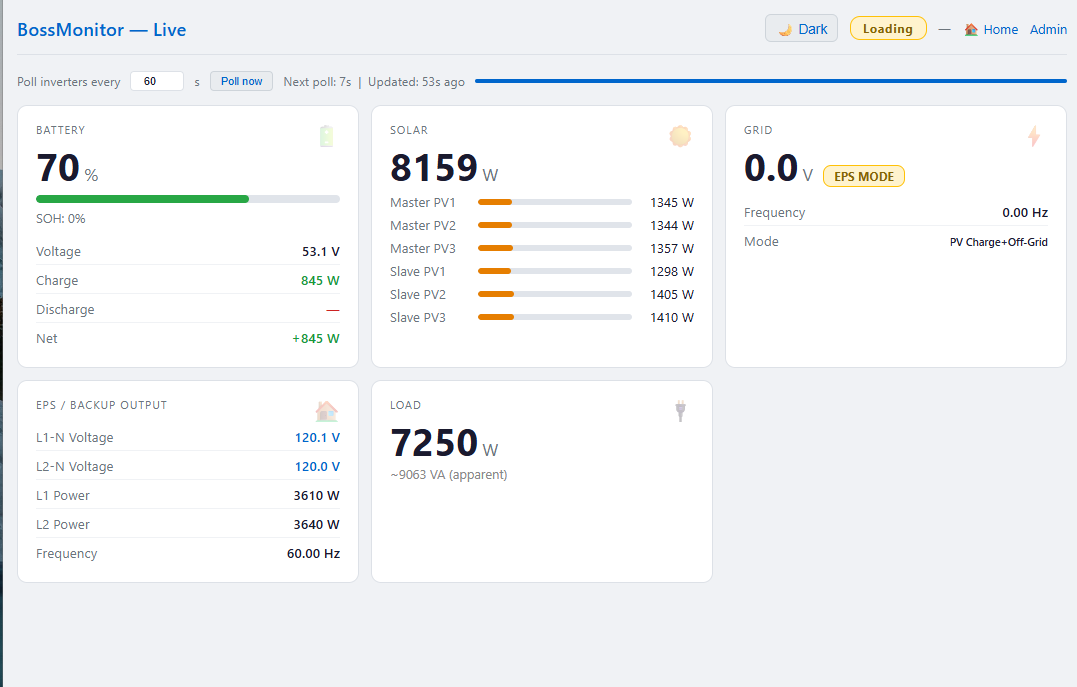Click the Poll now button
Image resolution: width=1077 pixels, height=687 pixels.
[x=241, y=81]
